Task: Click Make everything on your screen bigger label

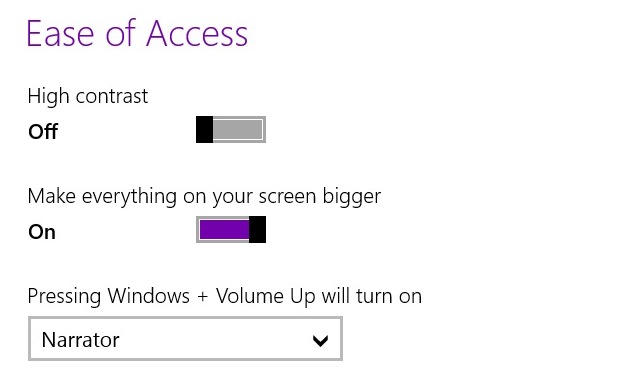Action: coord(204,196)
